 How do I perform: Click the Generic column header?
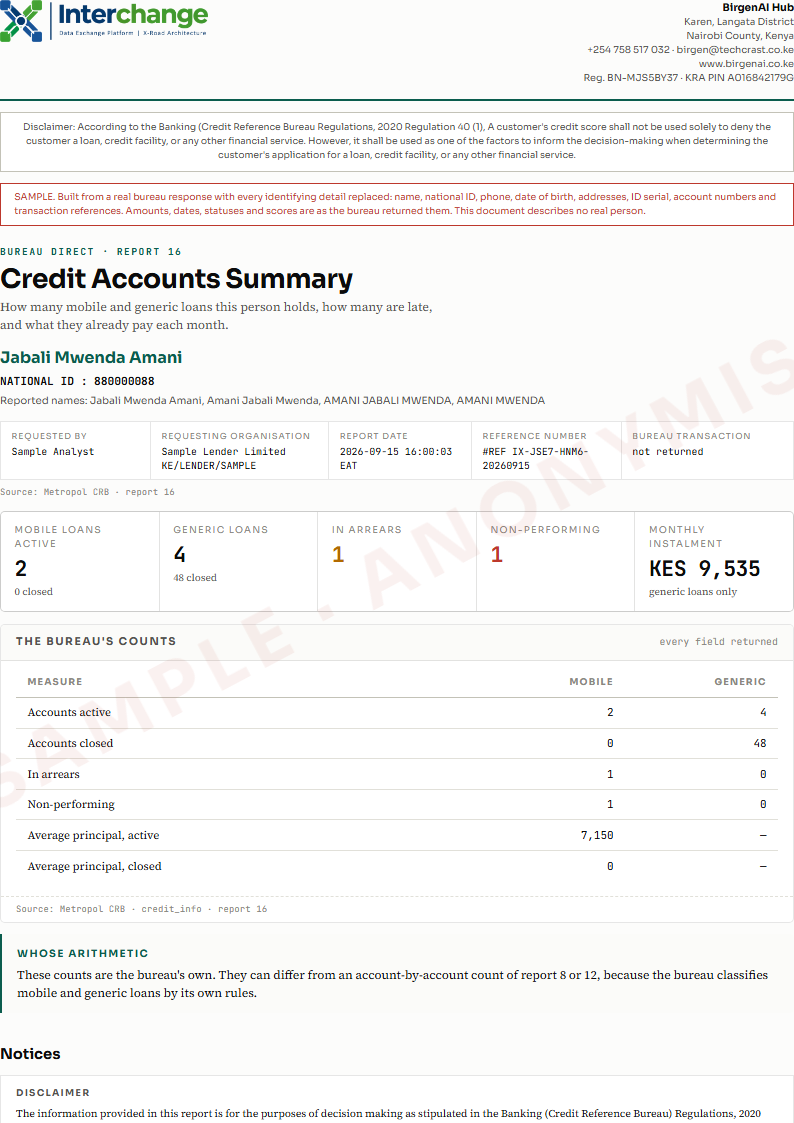tap(740, 681)
